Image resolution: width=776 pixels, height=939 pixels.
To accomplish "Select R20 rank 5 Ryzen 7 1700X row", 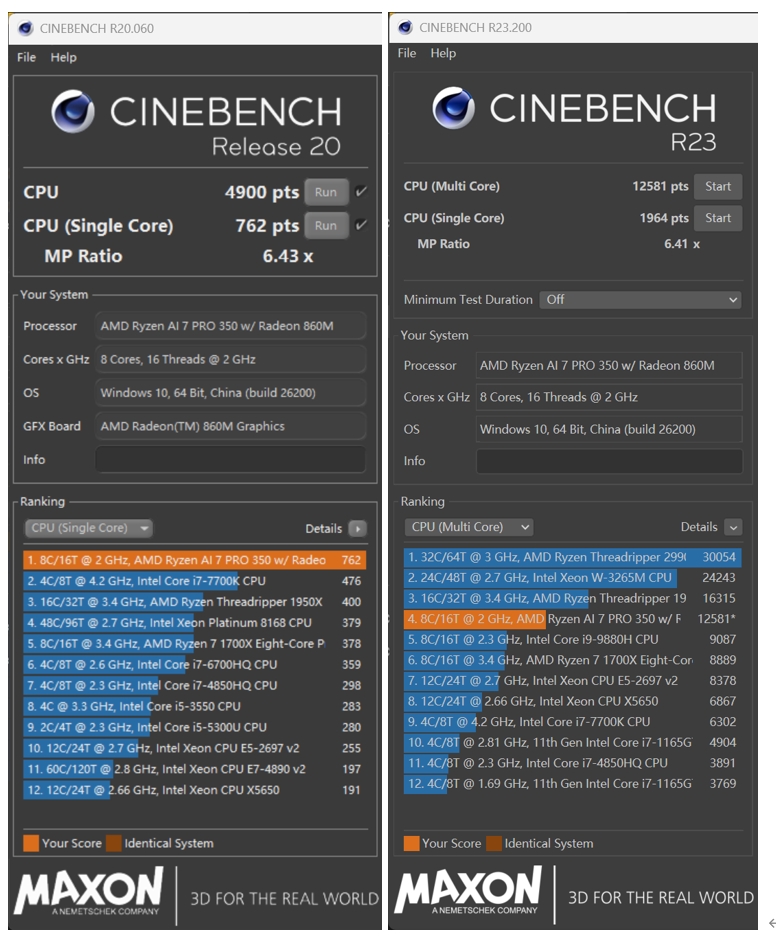I will (x=195, y=644).
